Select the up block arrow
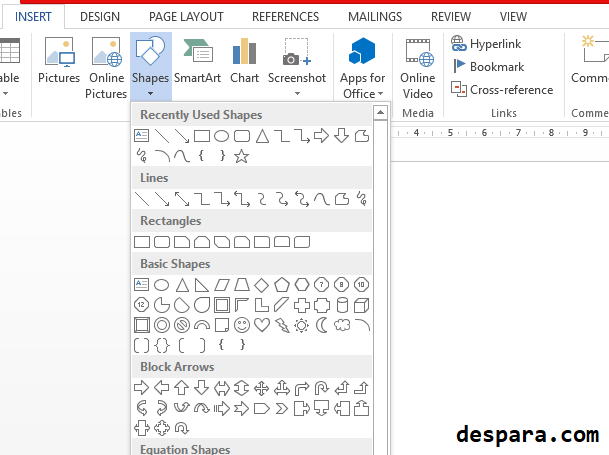 pos(181,388)
